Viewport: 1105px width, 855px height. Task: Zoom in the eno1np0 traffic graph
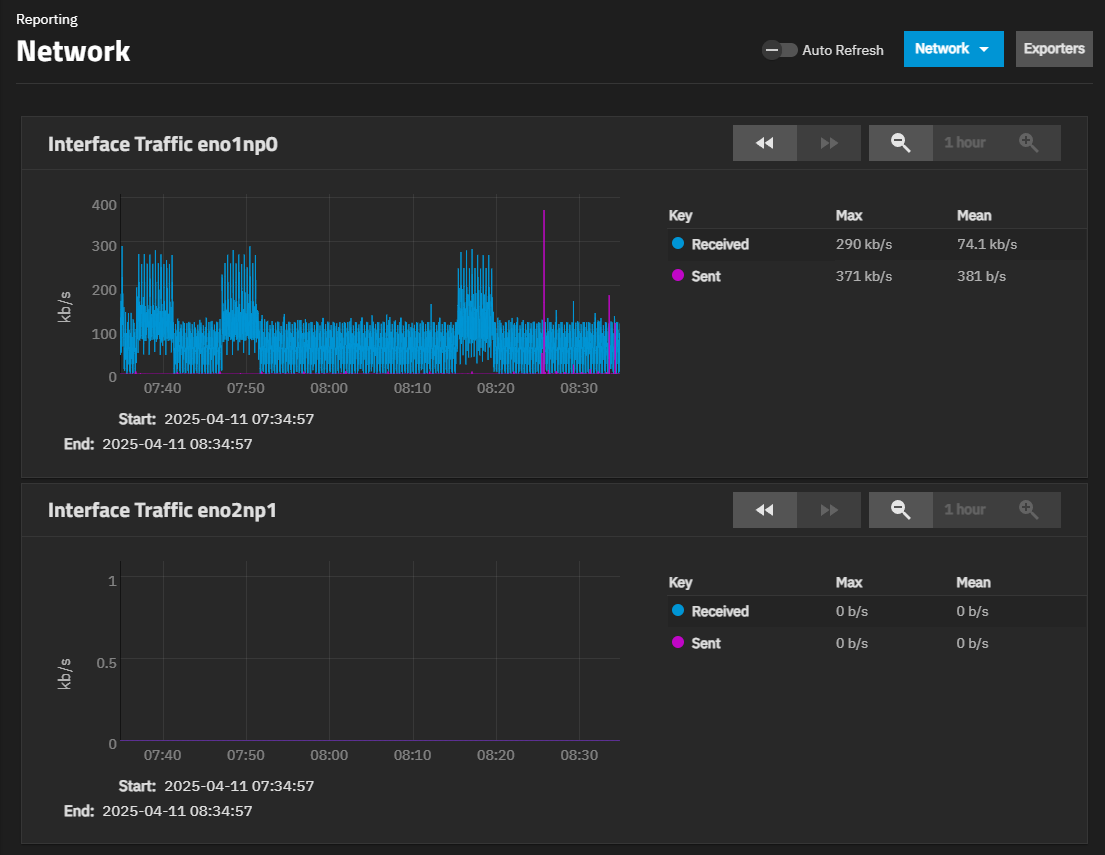click(x=1028, y=143)
